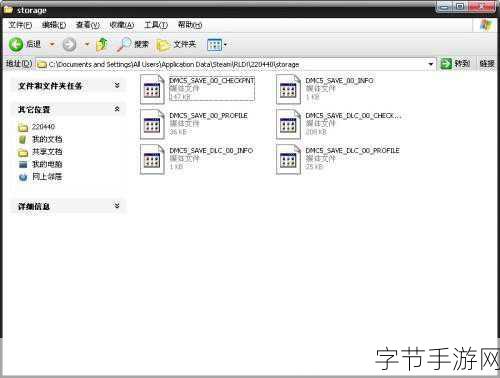The image size is (500, 378).
Task: Collapse the Other Places panel
Action: point(117,109)
